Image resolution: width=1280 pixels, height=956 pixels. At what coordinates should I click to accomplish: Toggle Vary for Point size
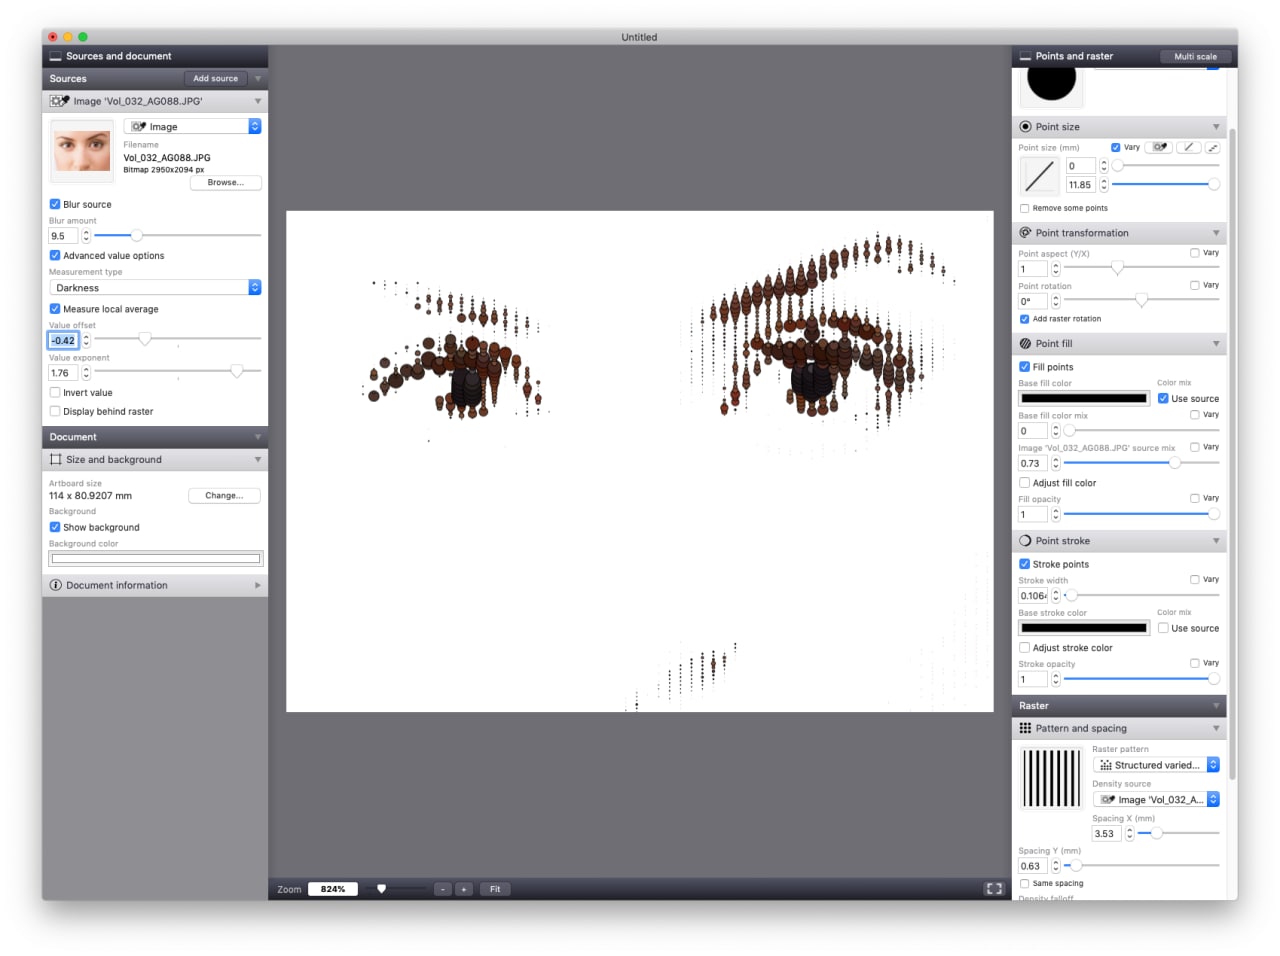pyautogui.click(x=1116, y=147)
